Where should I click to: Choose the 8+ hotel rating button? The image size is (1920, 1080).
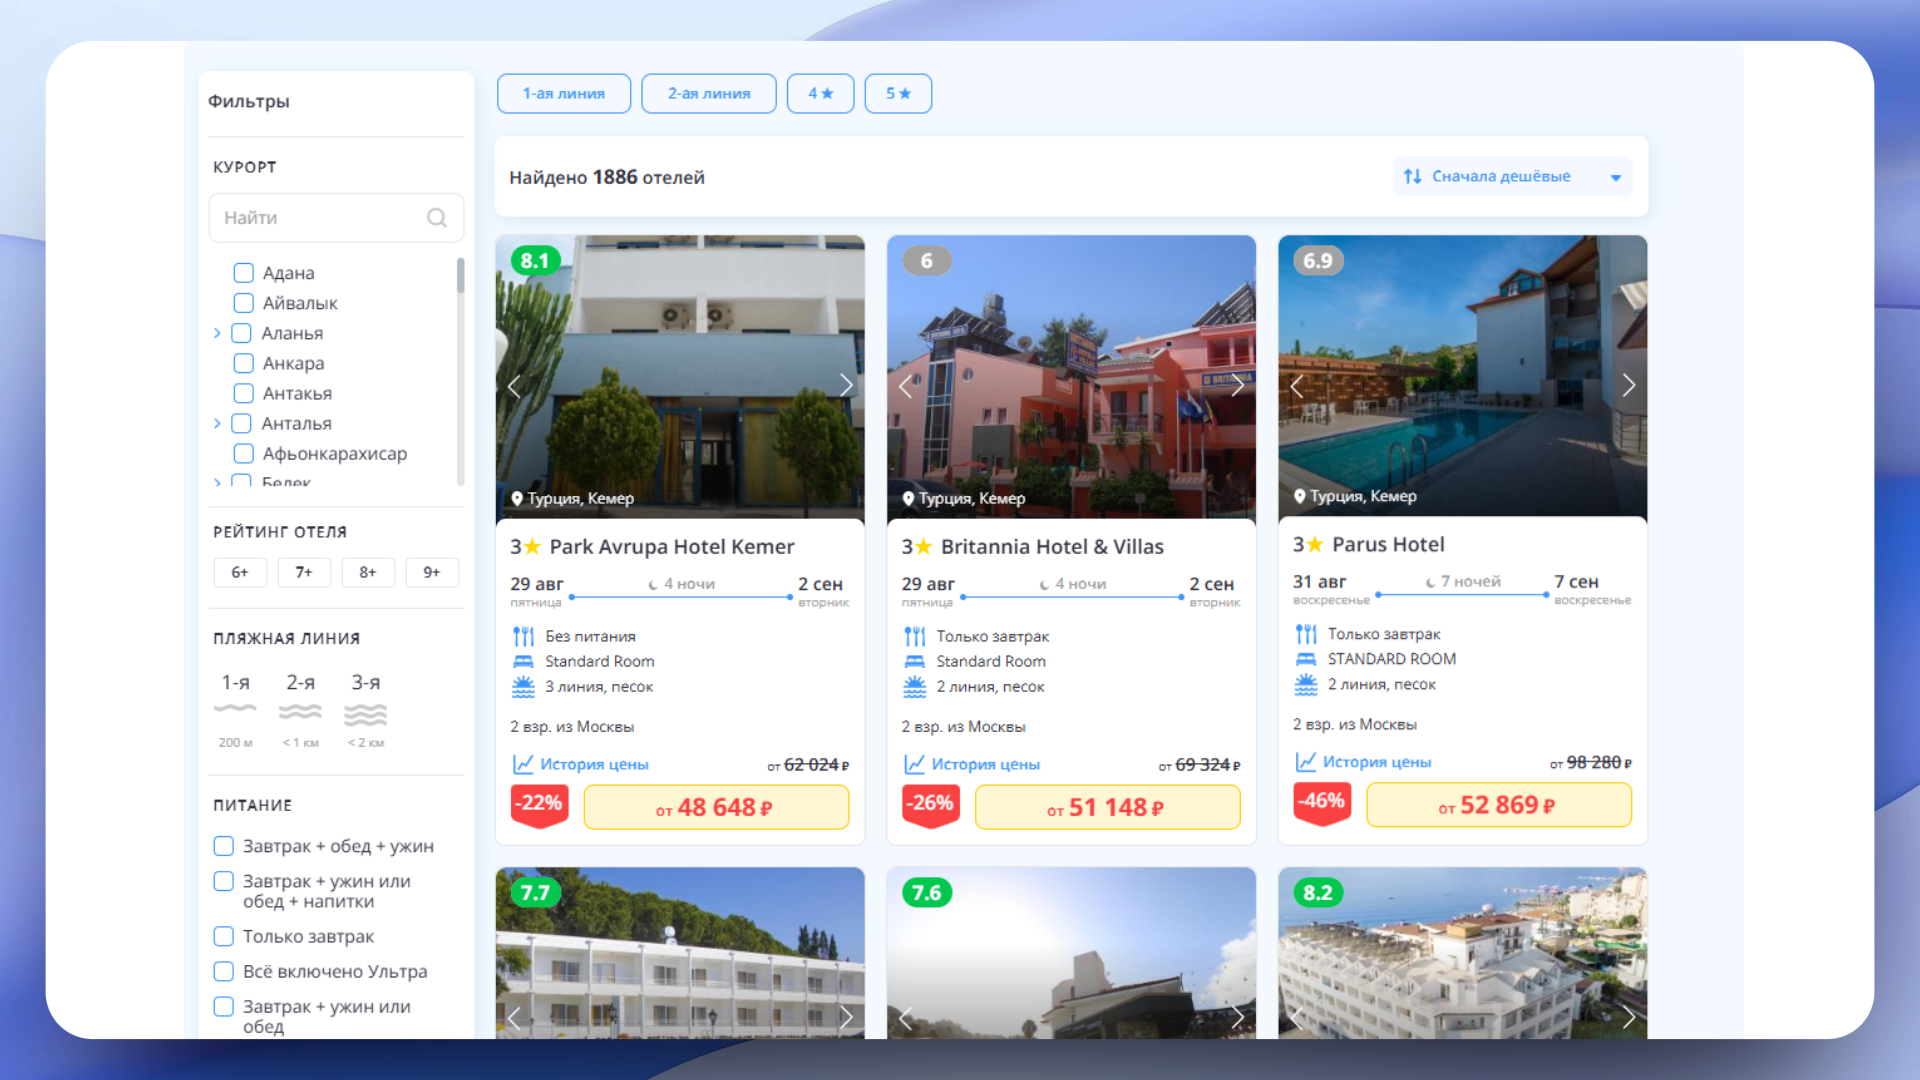pyautogui.click(x=368, y=573)
